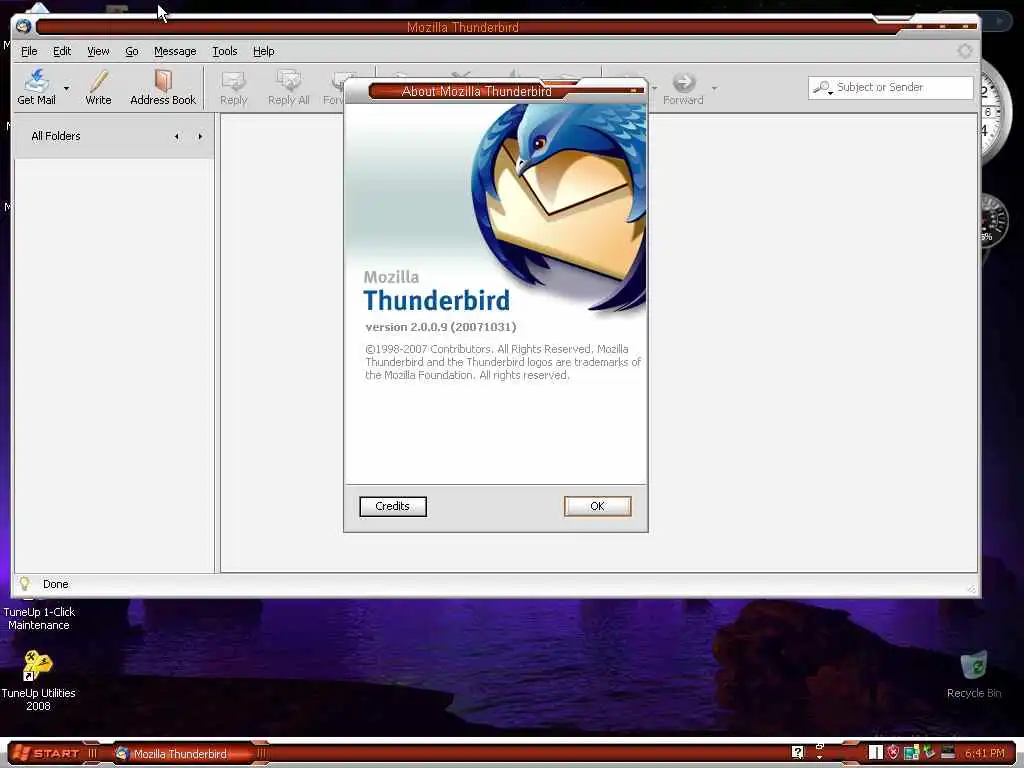The image size is (1024, 768).
Task: Click the lightbulb icon in status bar
Action: tap(24, 584)
